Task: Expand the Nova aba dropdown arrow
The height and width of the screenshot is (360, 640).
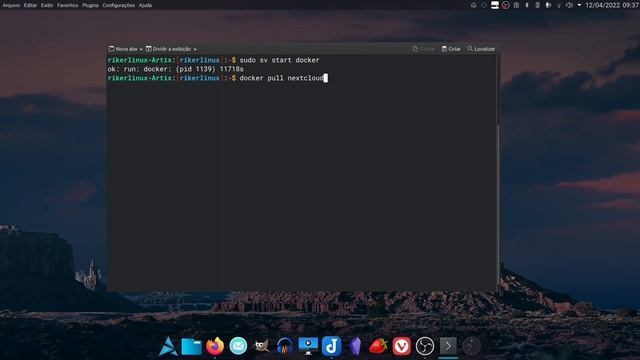Action: click(141, 49)
